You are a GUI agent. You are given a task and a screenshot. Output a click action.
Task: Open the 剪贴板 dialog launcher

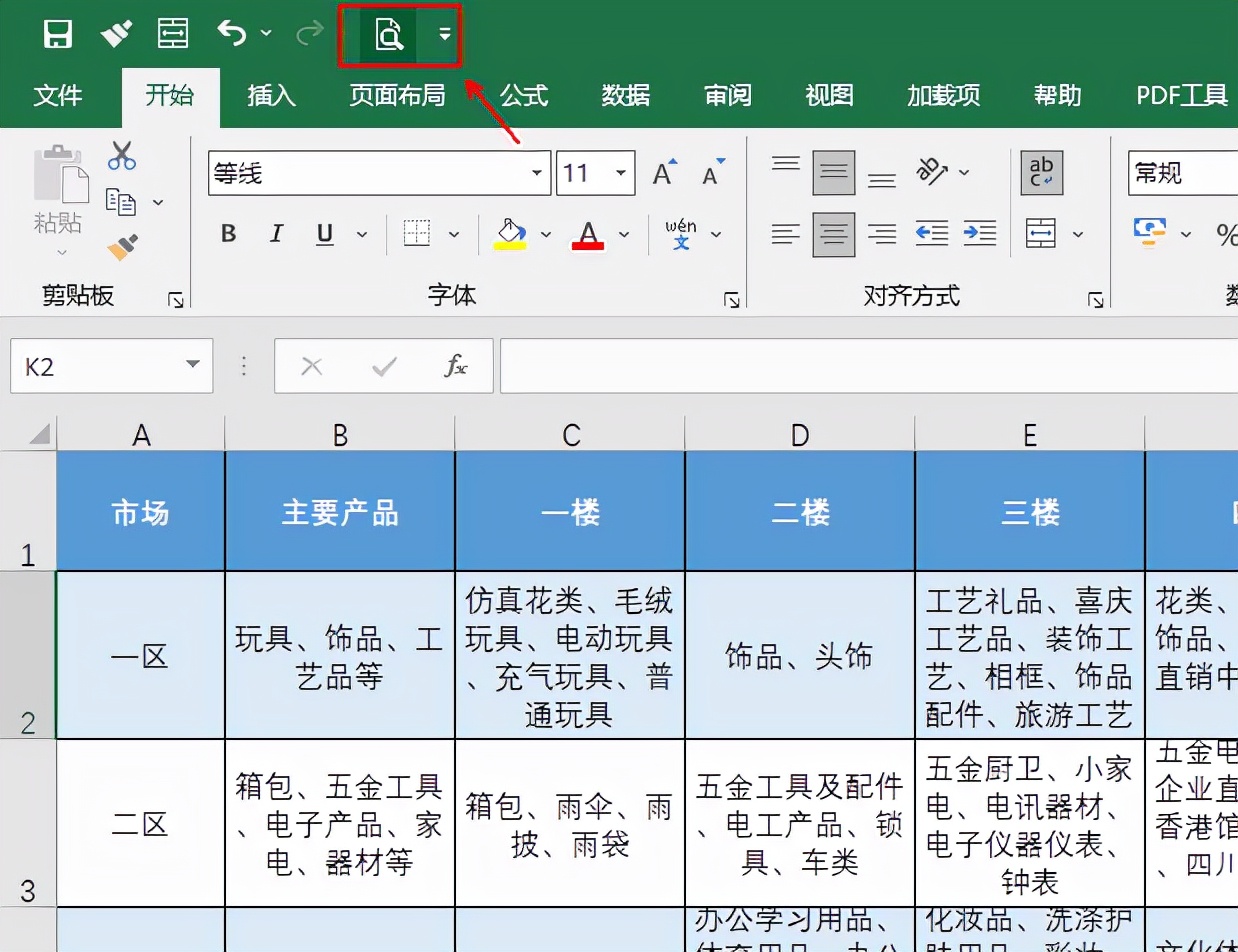(x=176, y=300)
